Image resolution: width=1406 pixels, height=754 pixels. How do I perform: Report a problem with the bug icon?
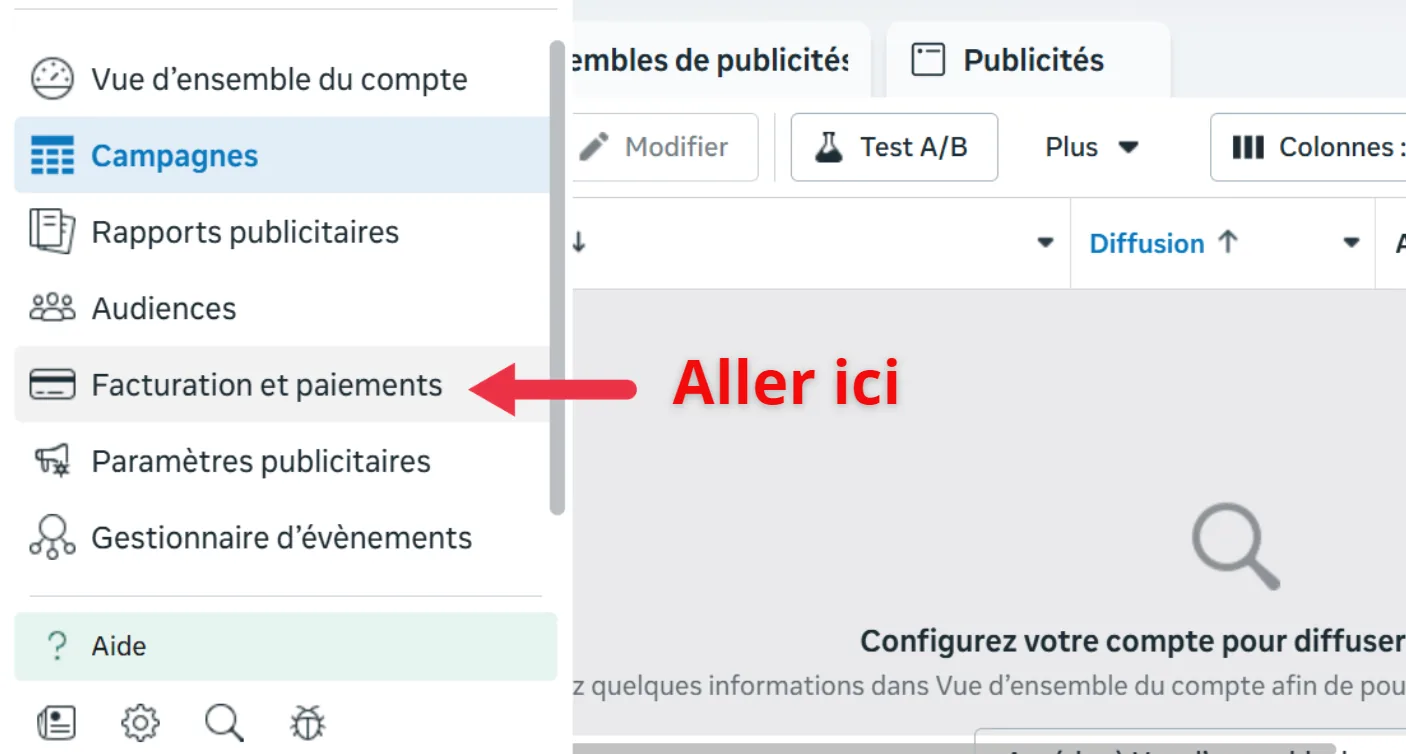point(307,722)
